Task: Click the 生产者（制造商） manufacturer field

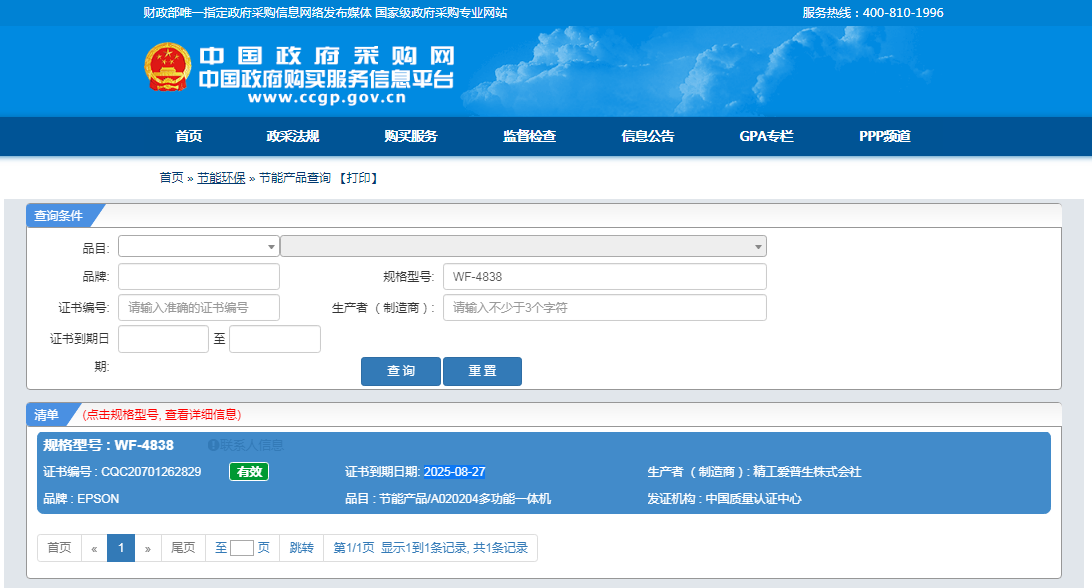Action: click(x=604, y=307)
